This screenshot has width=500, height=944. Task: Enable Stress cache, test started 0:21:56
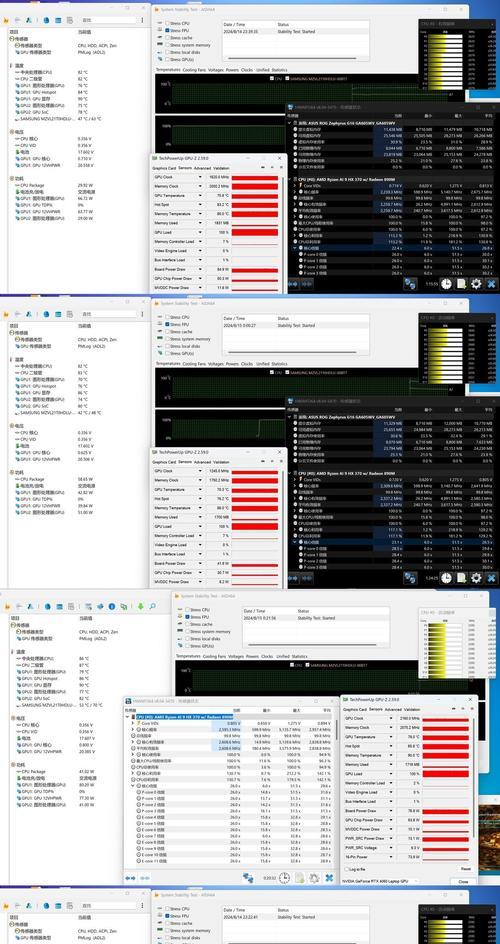pos(187,624)
